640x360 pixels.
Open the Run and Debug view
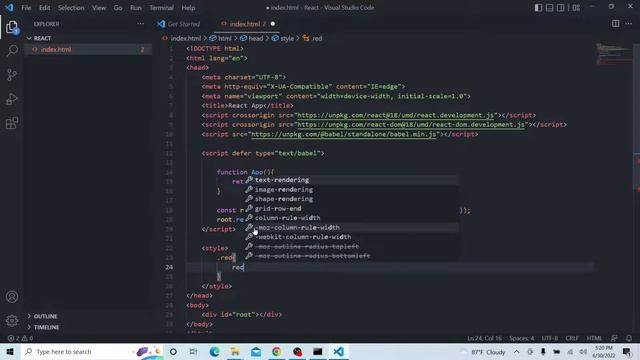[12, 99]
